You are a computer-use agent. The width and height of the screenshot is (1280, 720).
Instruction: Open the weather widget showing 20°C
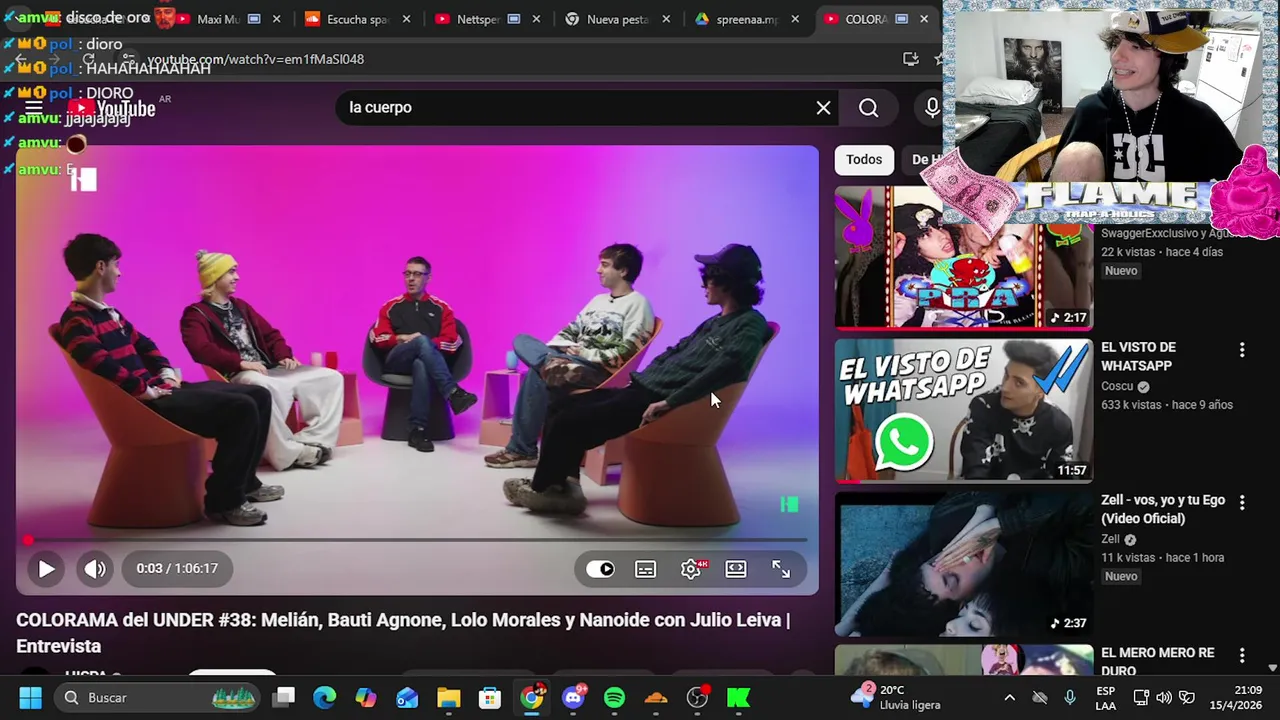pos(896,697)
